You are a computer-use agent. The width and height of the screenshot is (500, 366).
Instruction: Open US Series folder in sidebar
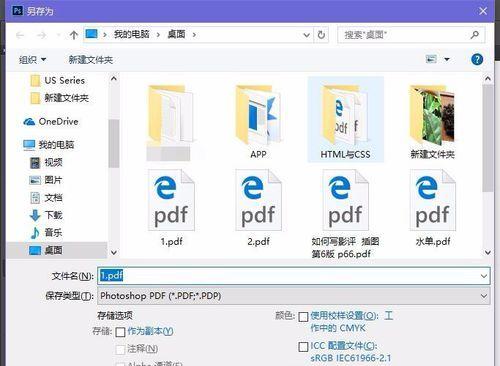(x=58, y=81)
